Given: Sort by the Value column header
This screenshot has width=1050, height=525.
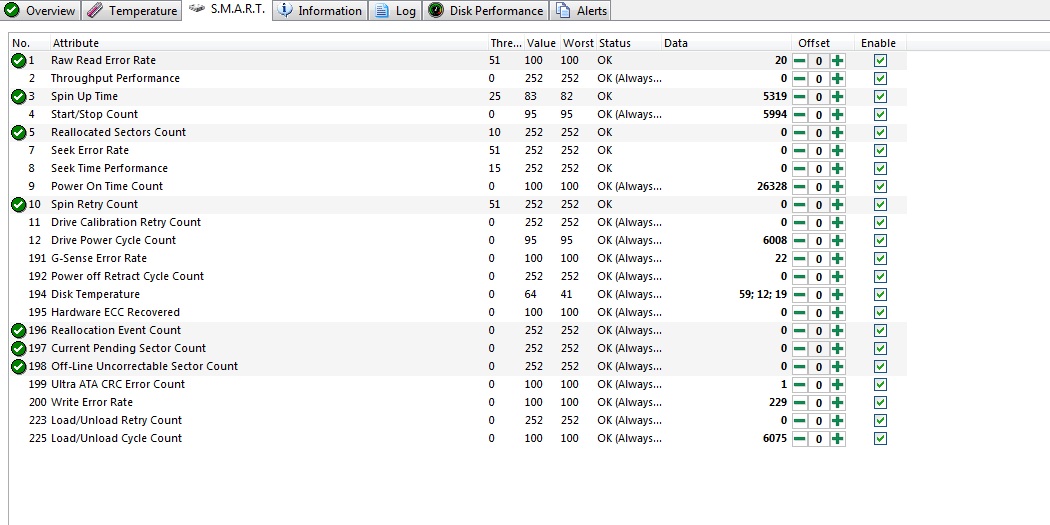Looking at the screenshot, I should click(541, 43).
